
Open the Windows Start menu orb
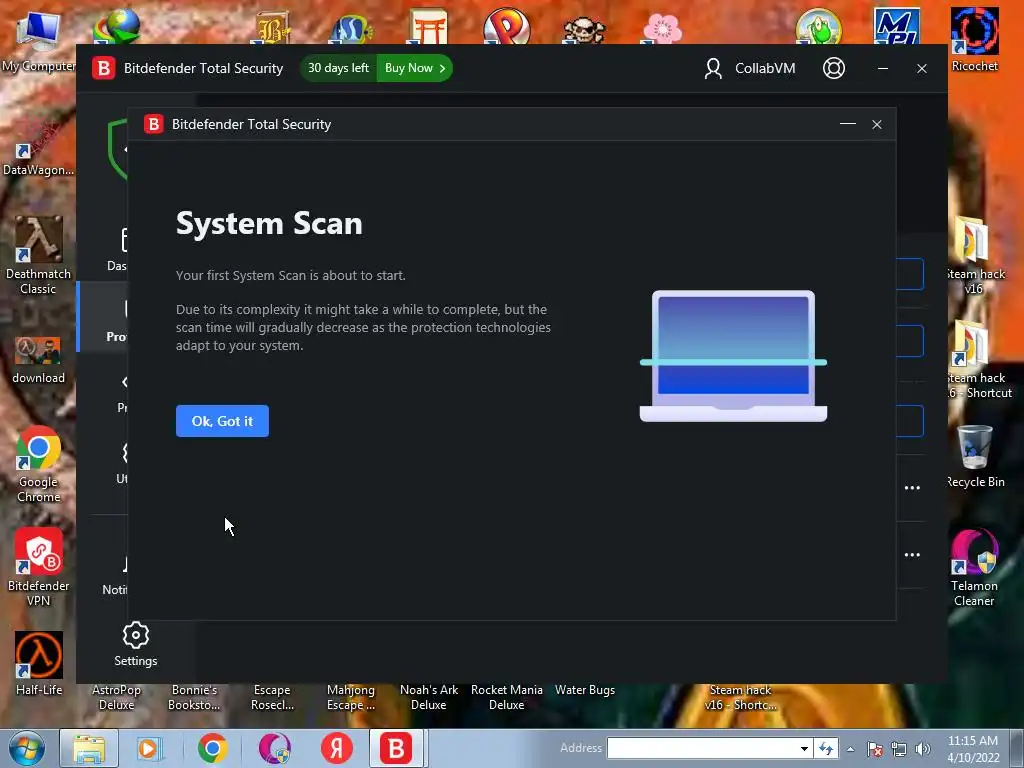tap(26, 748)
